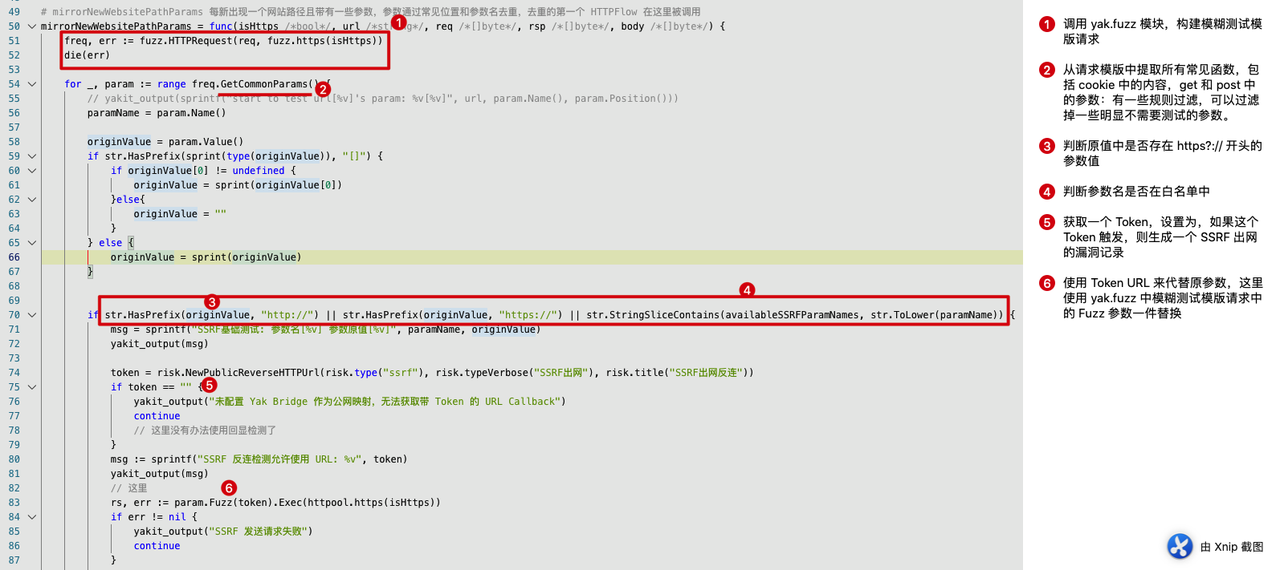This screenshot has height=570, width=1280.
Task: Click red marker 2 beside GetCommonParams
Action: [x=323, y=89]
